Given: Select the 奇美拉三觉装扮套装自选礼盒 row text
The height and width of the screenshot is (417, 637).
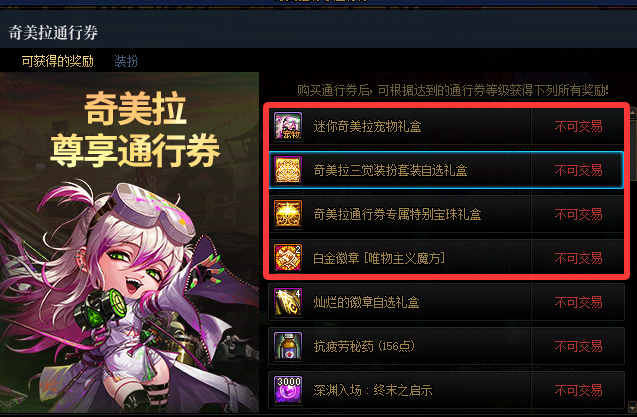Looking at the screenshot, I should 390,170.
